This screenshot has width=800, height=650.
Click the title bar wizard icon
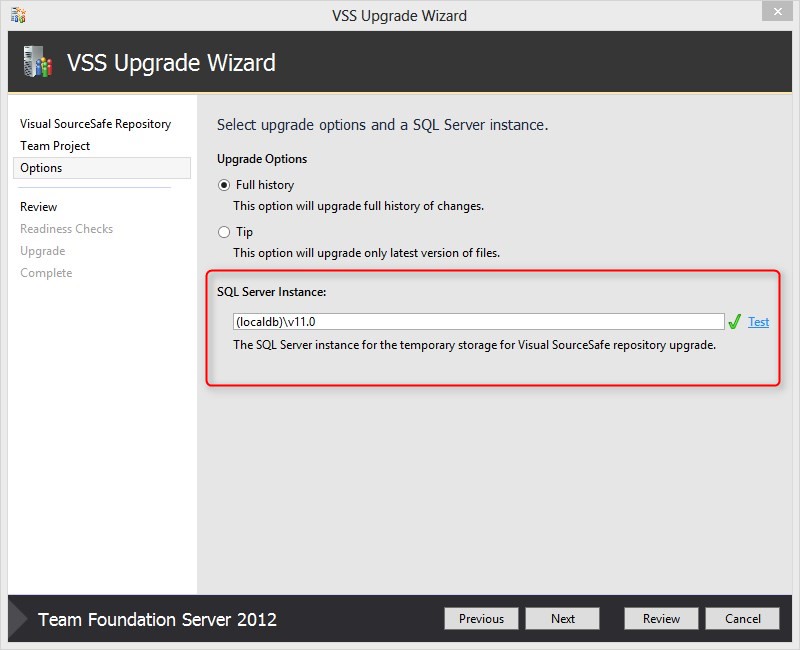coord(18,15)
